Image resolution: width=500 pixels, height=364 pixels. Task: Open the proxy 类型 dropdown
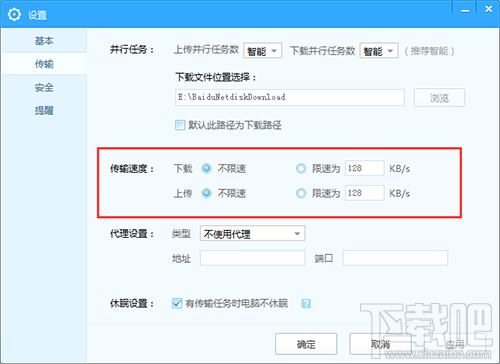pos(252,233)
